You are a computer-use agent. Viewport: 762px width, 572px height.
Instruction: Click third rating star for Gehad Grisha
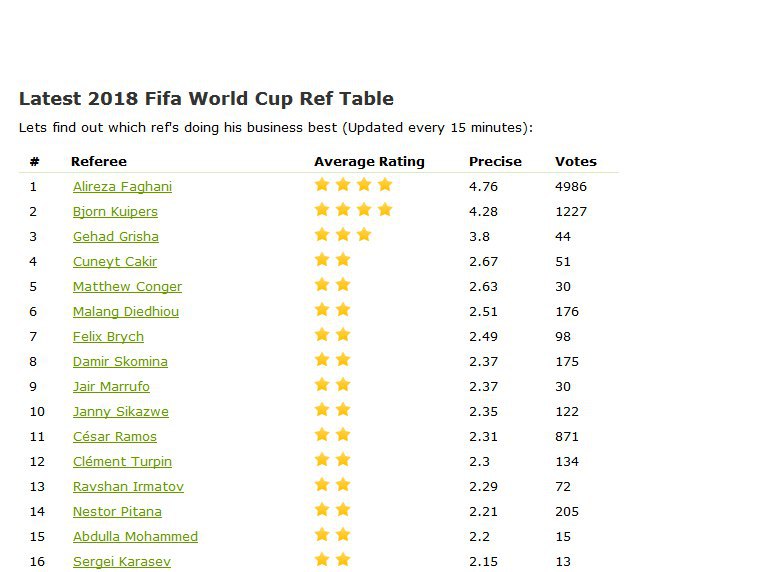pos(364,235)
